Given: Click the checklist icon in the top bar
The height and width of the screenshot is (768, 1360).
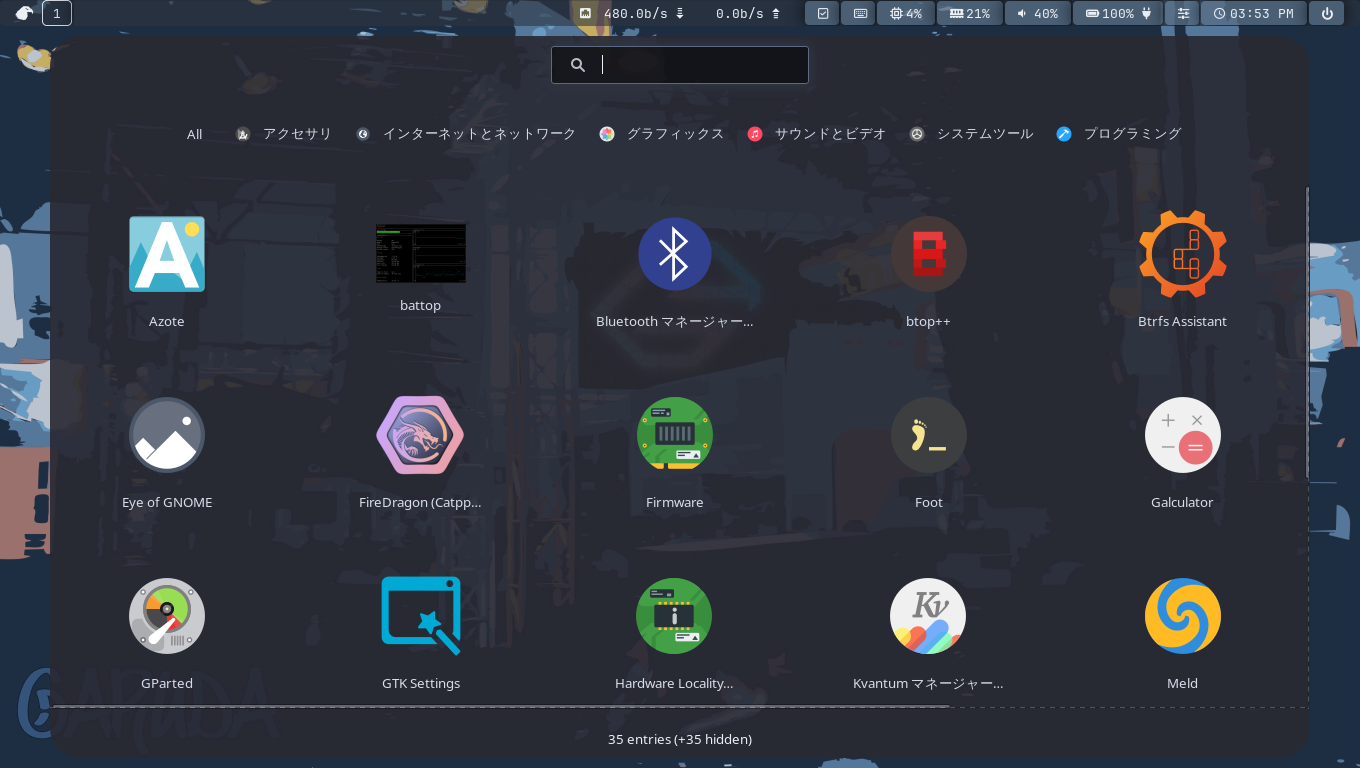Looking at the screenshot, I should pyautogui.click(x=822, y=13).
